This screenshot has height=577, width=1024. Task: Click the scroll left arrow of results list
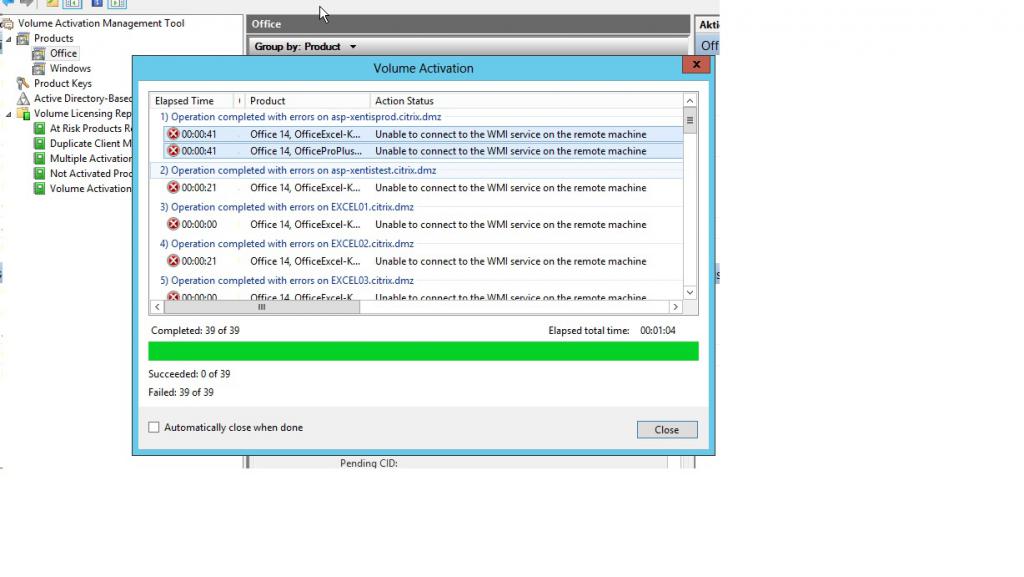click(157, 307)
